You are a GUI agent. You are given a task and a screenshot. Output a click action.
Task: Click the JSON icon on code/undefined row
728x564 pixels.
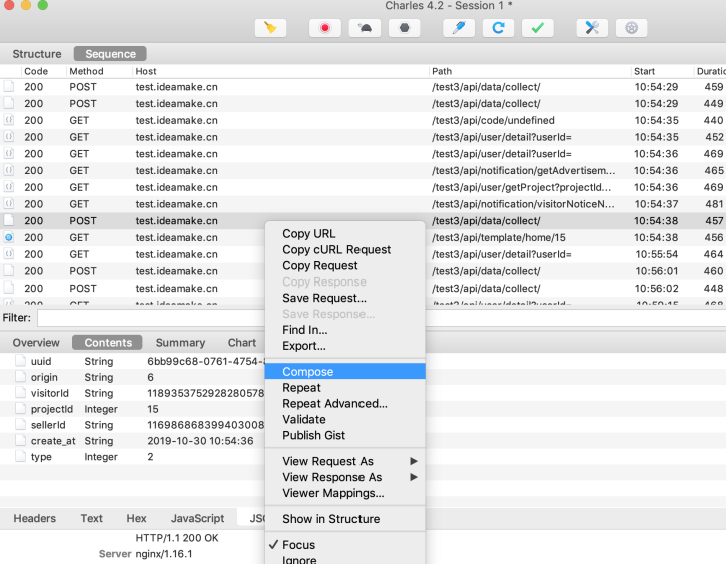(9, 120)
